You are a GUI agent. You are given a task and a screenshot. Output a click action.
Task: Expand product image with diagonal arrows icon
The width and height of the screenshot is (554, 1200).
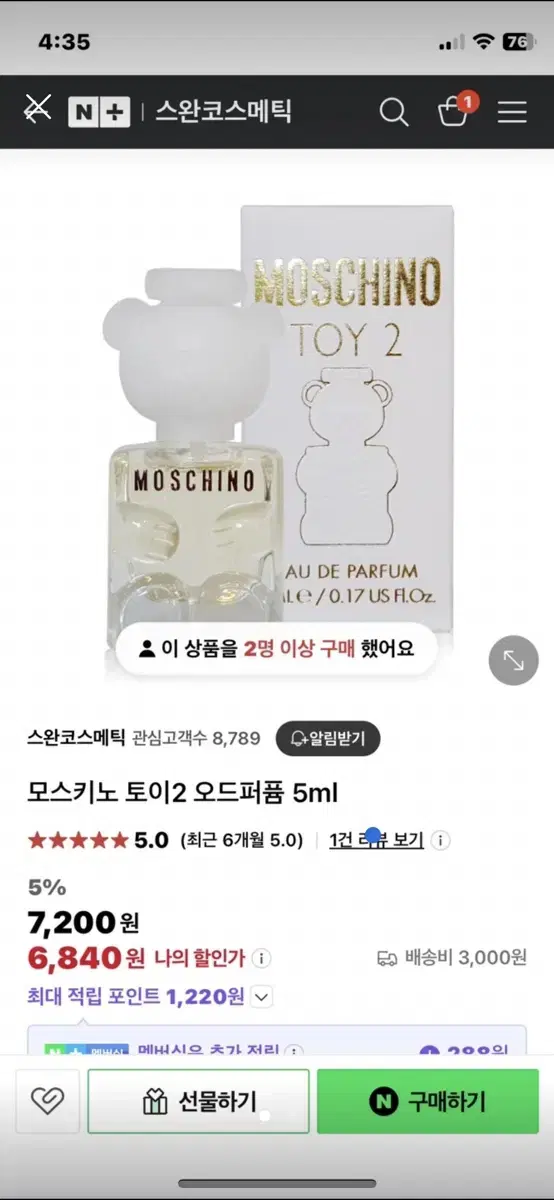coord(514,660)
